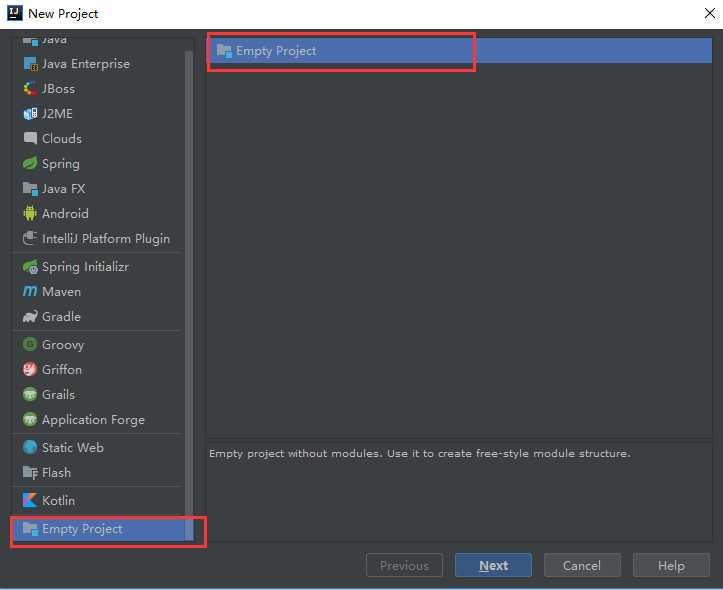Choose IntelliJ Platform Plugin label
The width and height of the screenshot is (723, 590).
pos(106,239)
